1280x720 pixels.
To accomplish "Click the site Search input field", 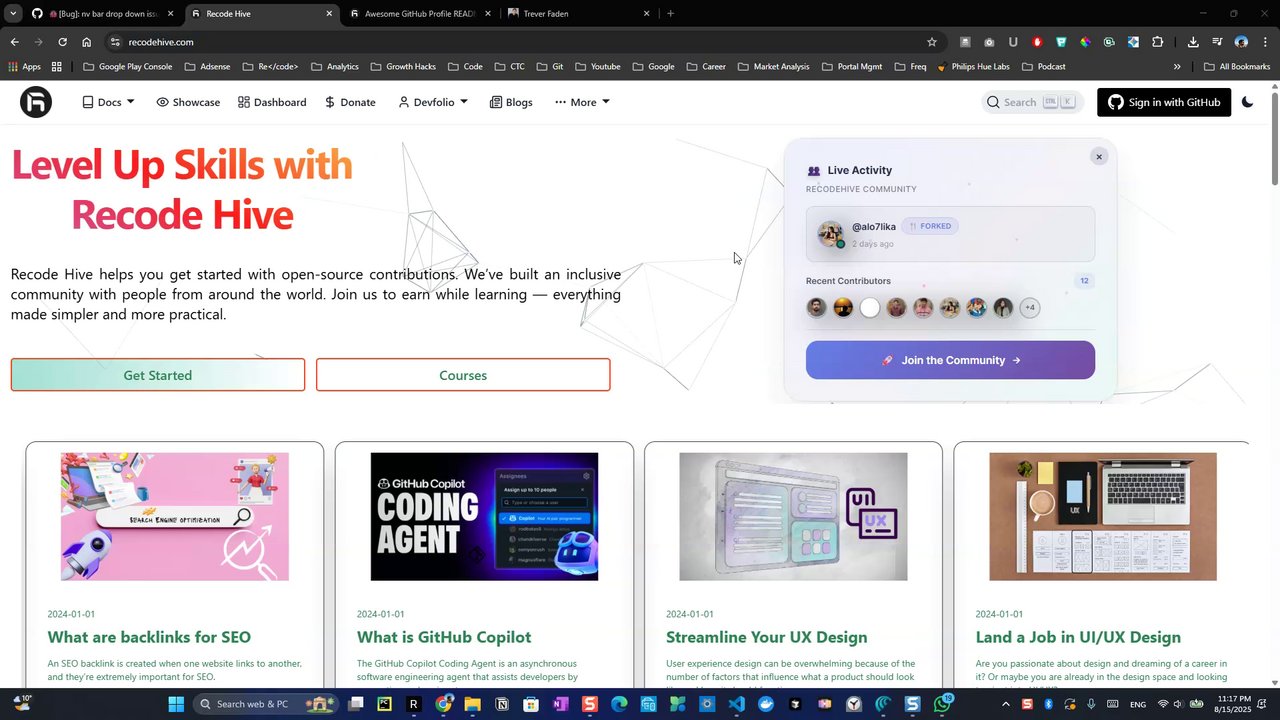I will click(x=1032, y=102).
